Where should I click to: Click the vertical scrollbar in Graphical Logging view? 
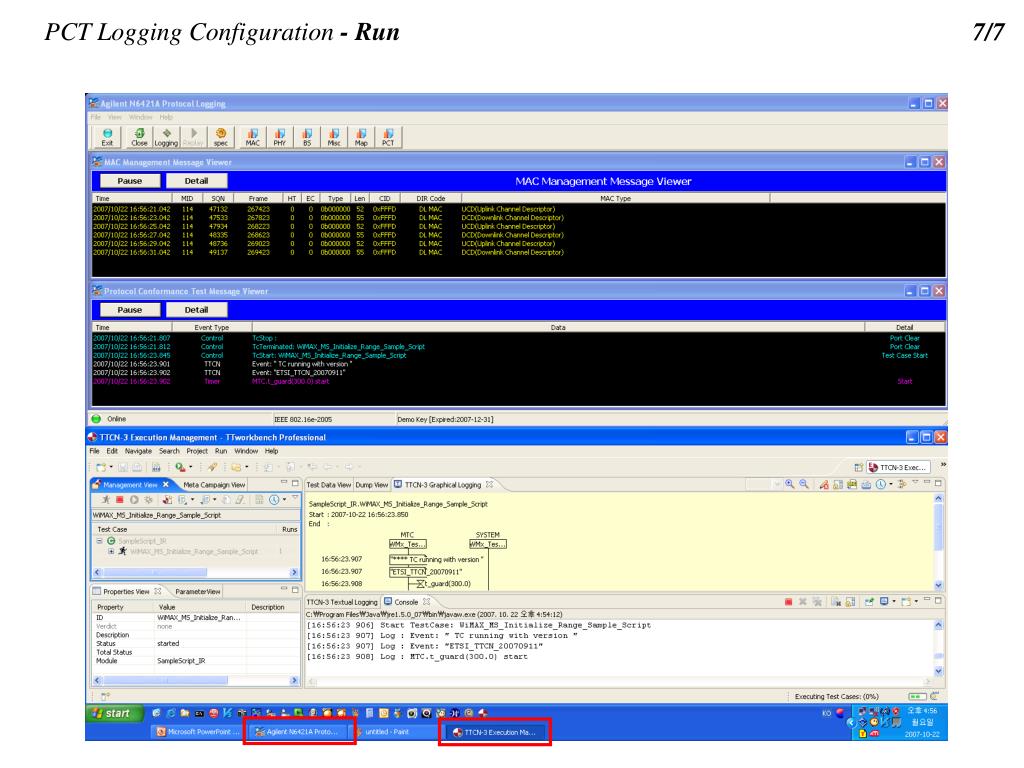(938, 541)
